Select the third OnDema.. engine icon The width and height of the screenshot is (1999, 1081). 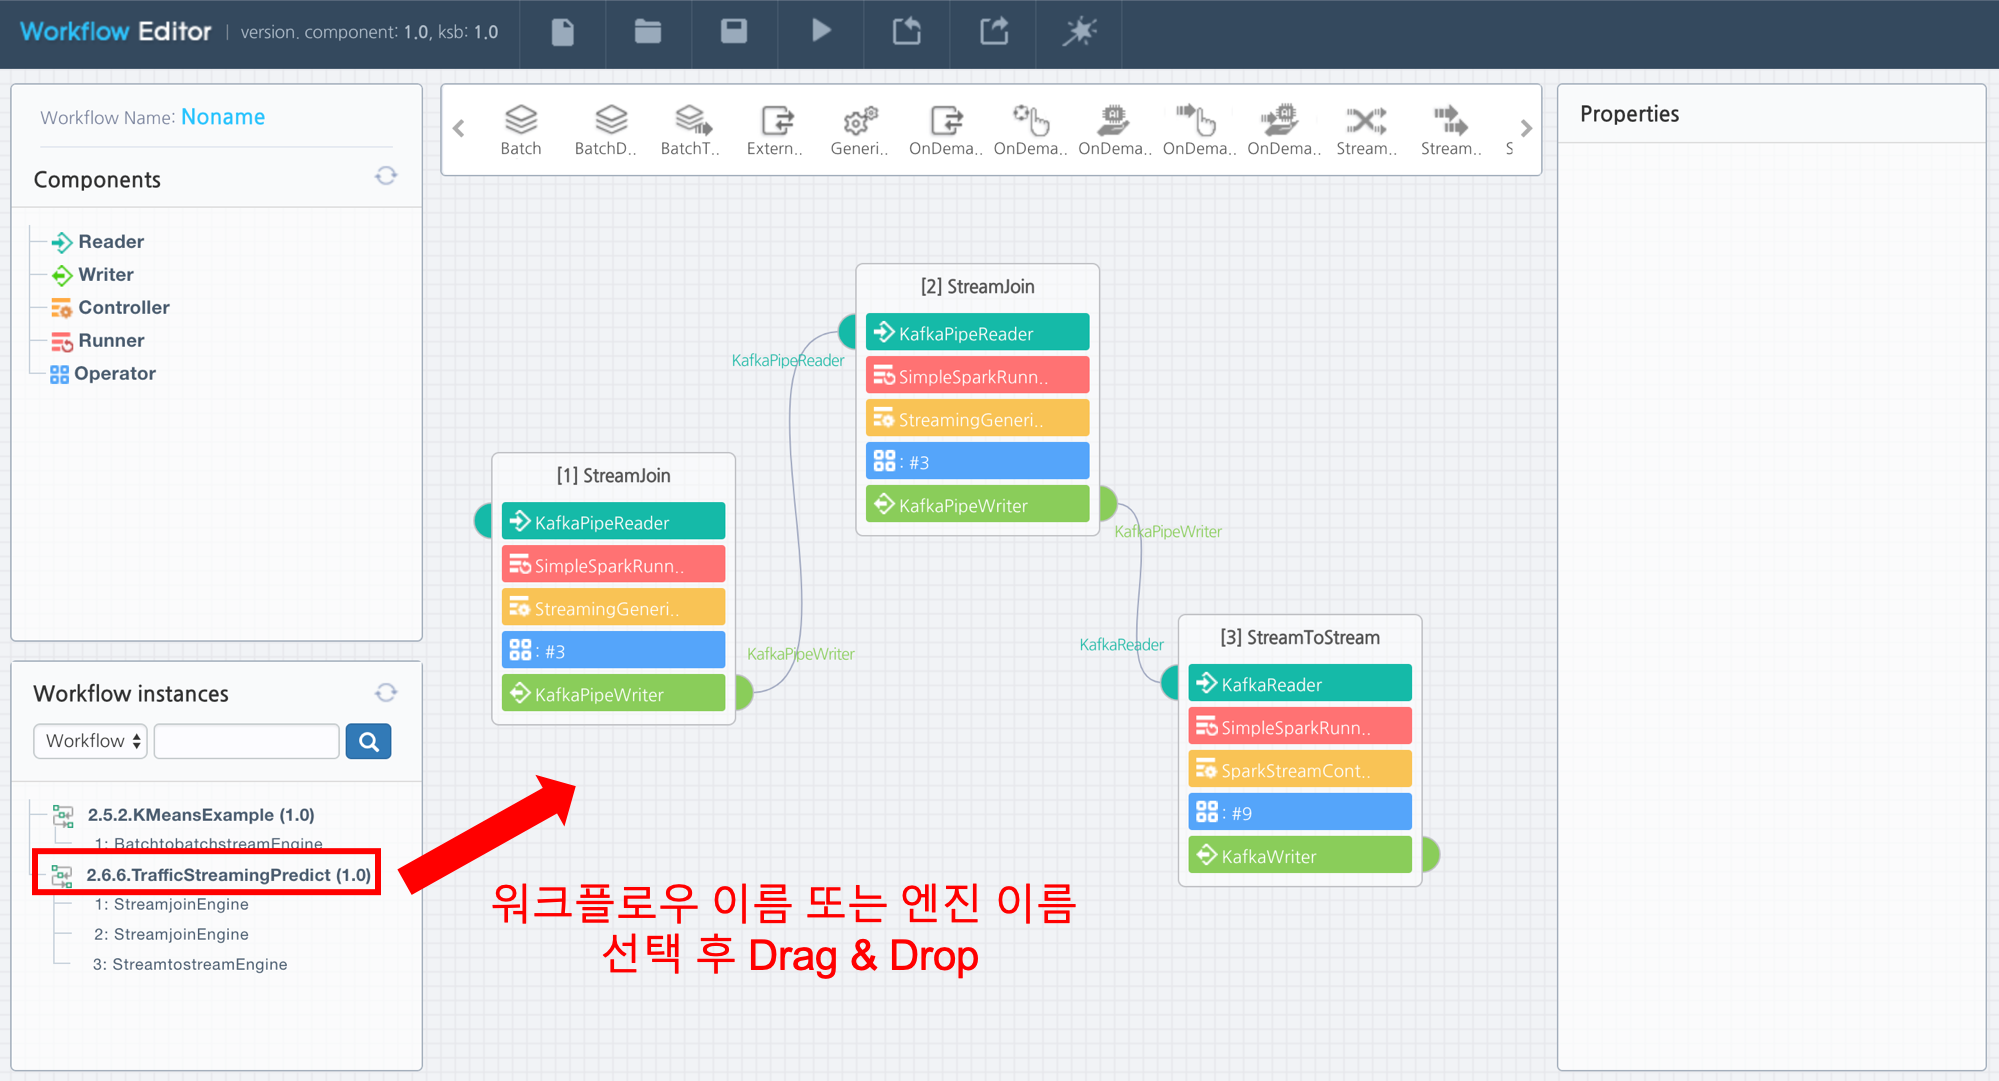[x=1115, y=130]
